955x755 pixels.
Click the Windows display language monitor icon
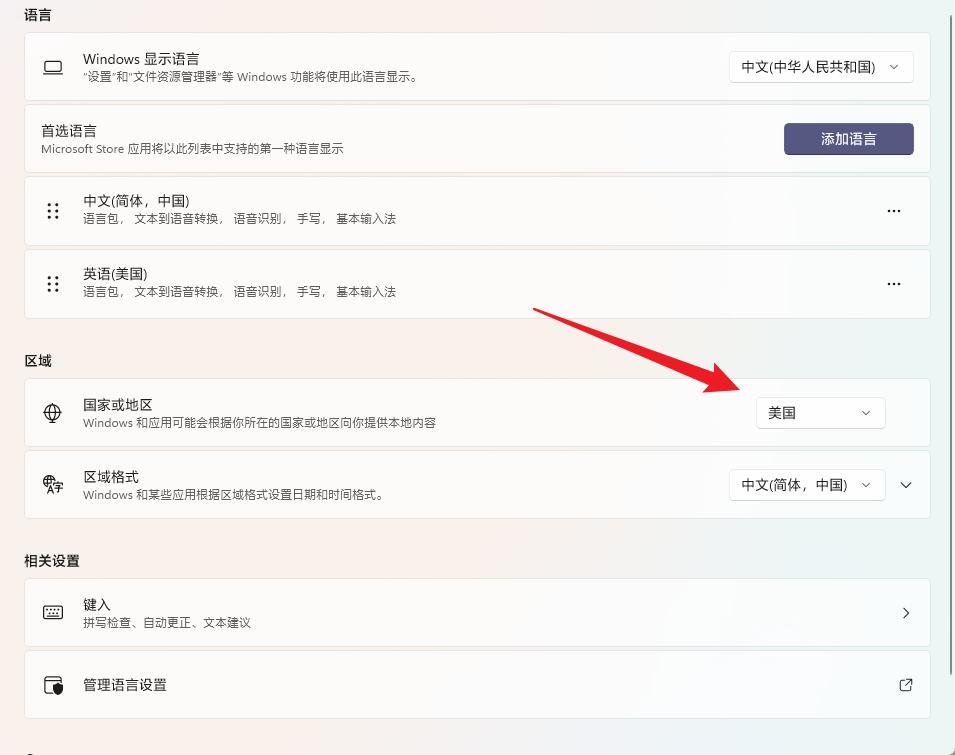(53, 68)
